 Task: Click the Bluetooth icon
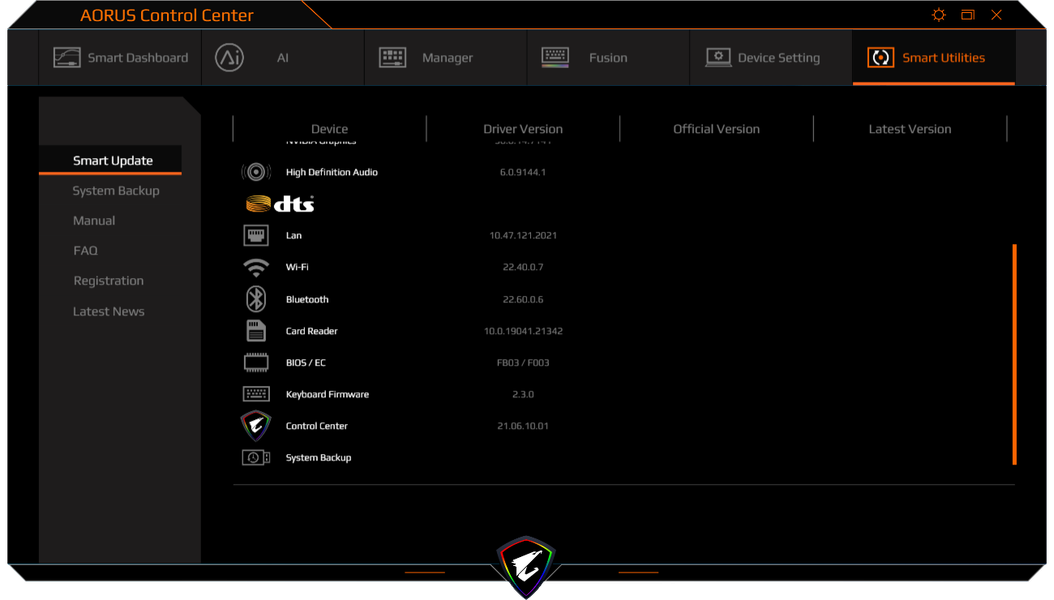(x=255, y=299)
